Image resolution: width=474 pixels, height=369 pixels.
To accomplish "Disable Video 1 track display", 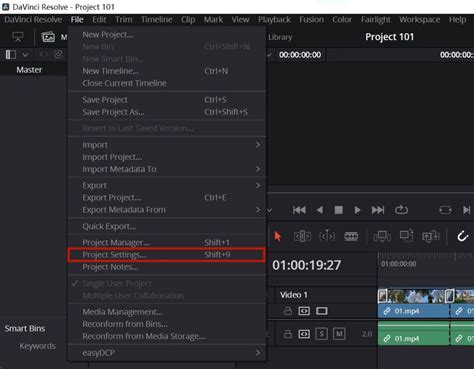I will 322,311.
